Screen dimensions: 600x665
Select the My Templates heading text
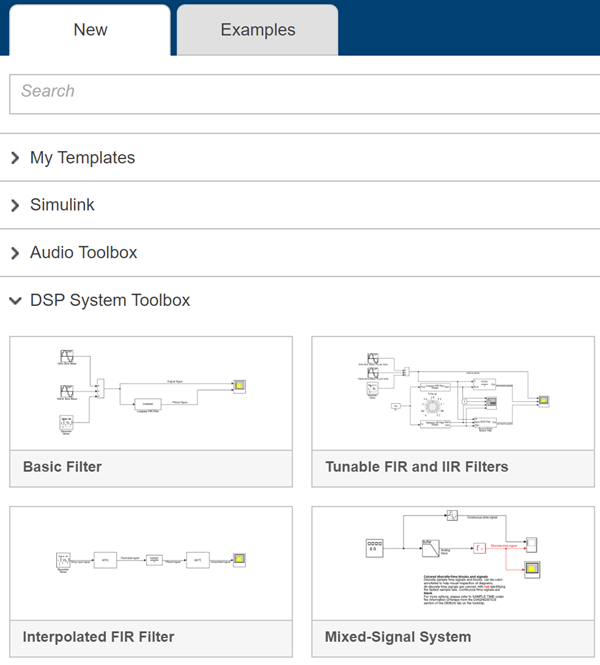coord(83,158)
